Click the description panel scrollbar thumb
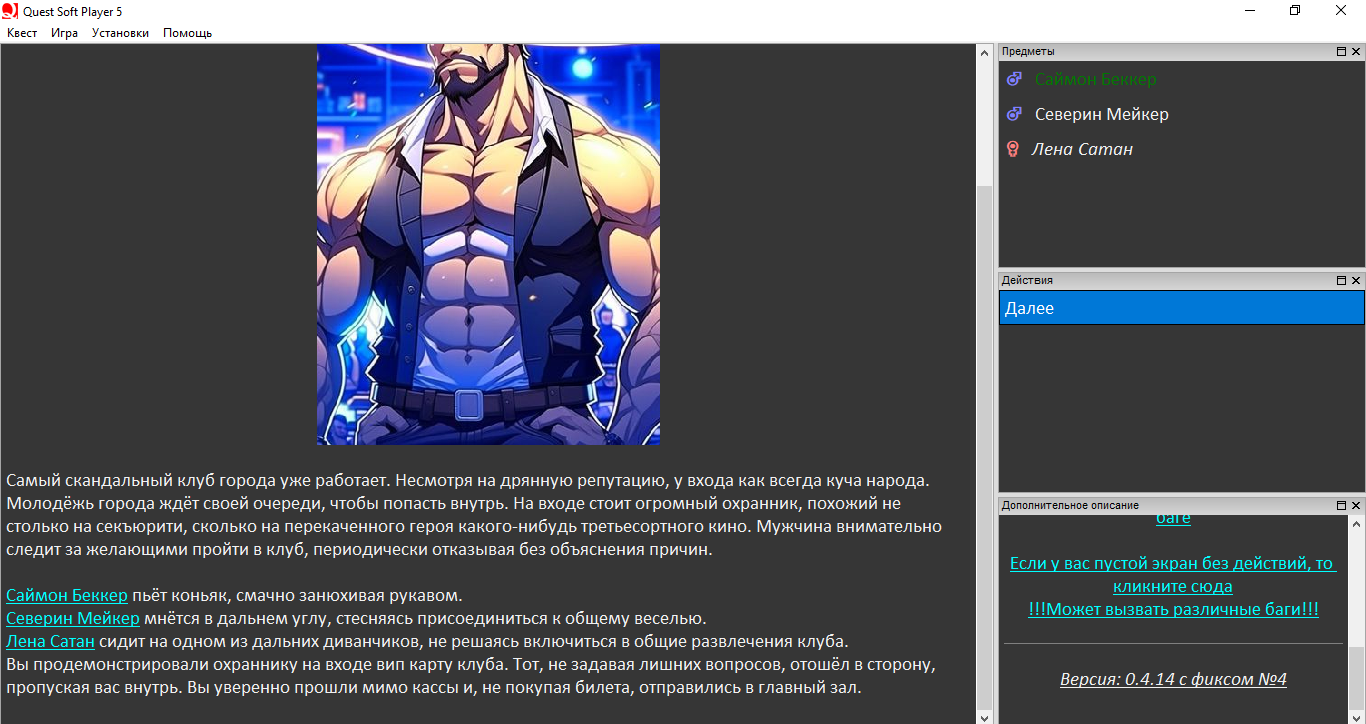Screen dimensions: 1366x724 pos(1356,677)
